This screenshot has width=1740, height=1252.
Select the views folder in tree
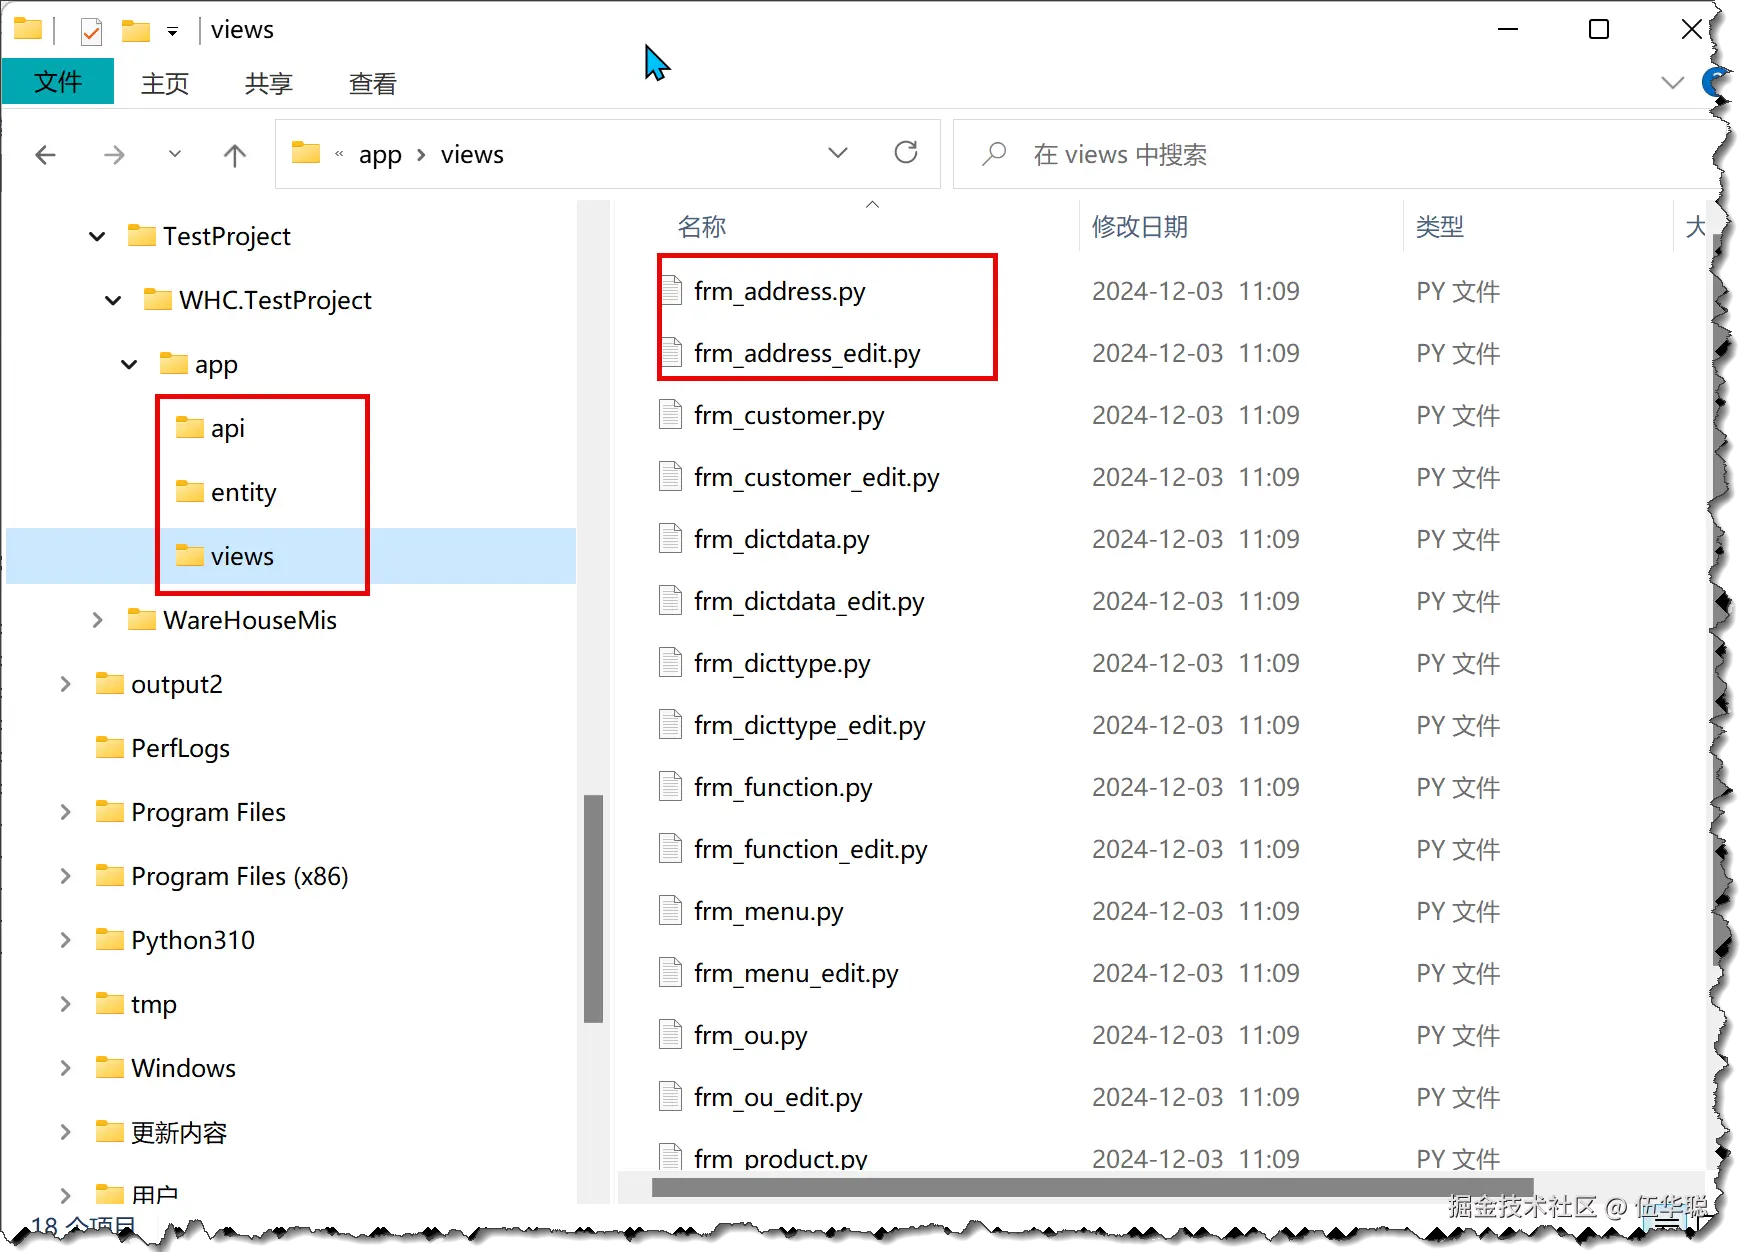(225, 556)
